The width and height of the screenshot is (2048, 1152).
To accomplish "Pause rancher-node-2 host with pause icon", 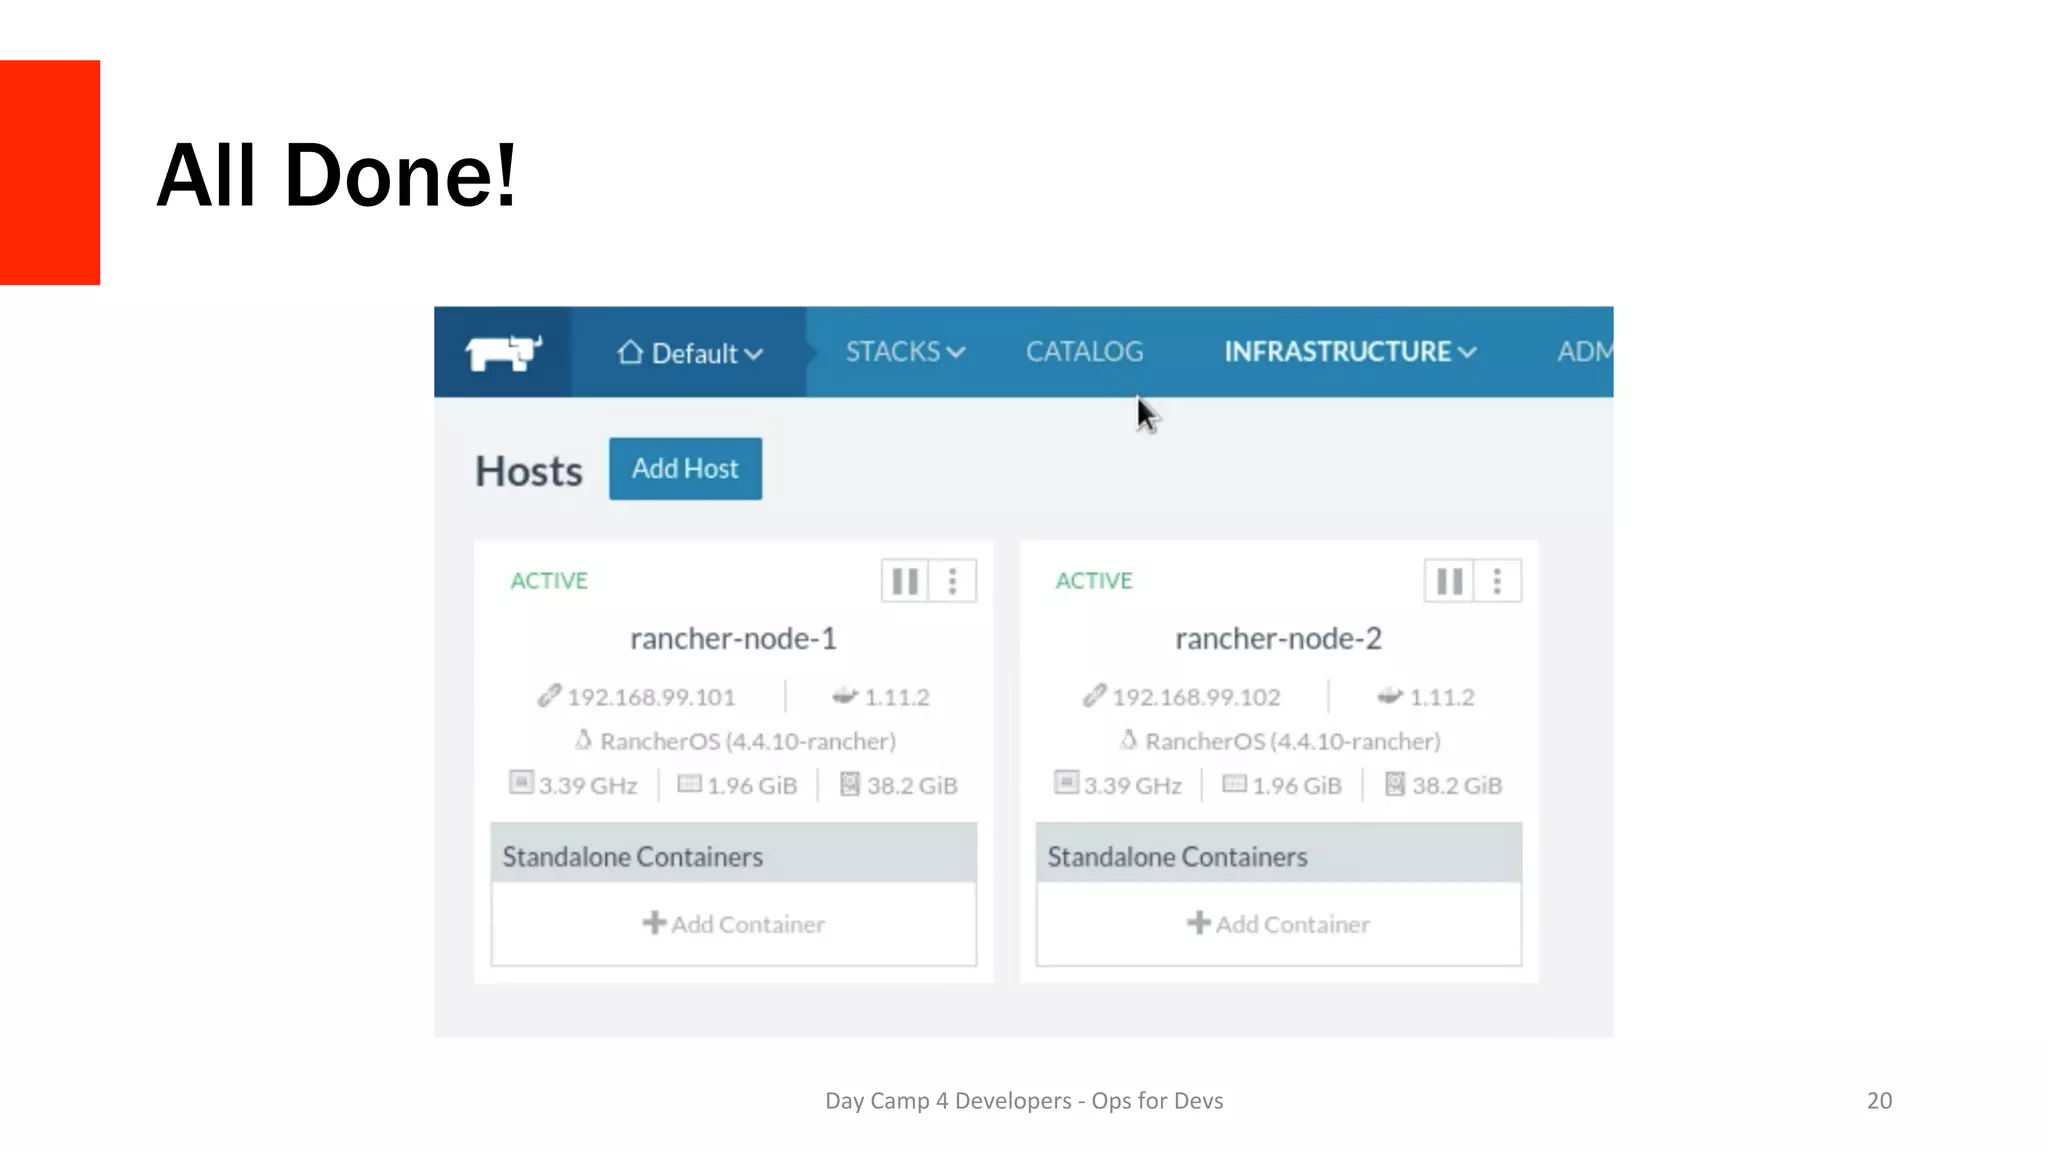I will tap(1449, 581).
